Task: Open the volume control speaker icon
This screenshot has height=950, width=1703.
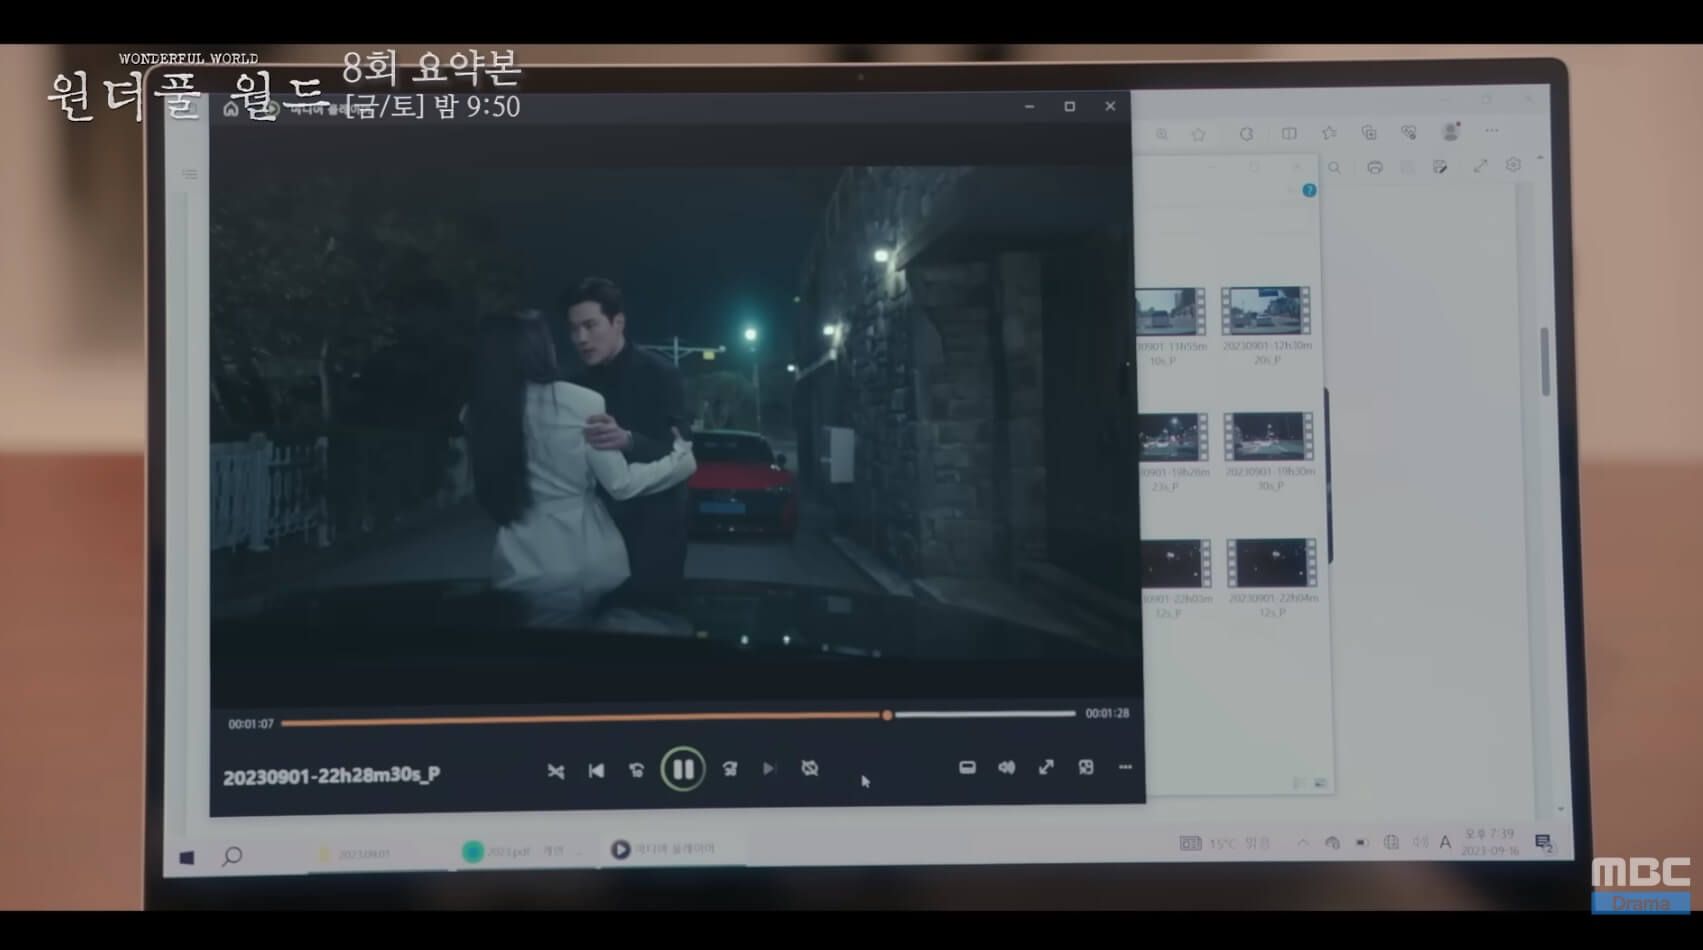Action: click(x=1007, y=767)
